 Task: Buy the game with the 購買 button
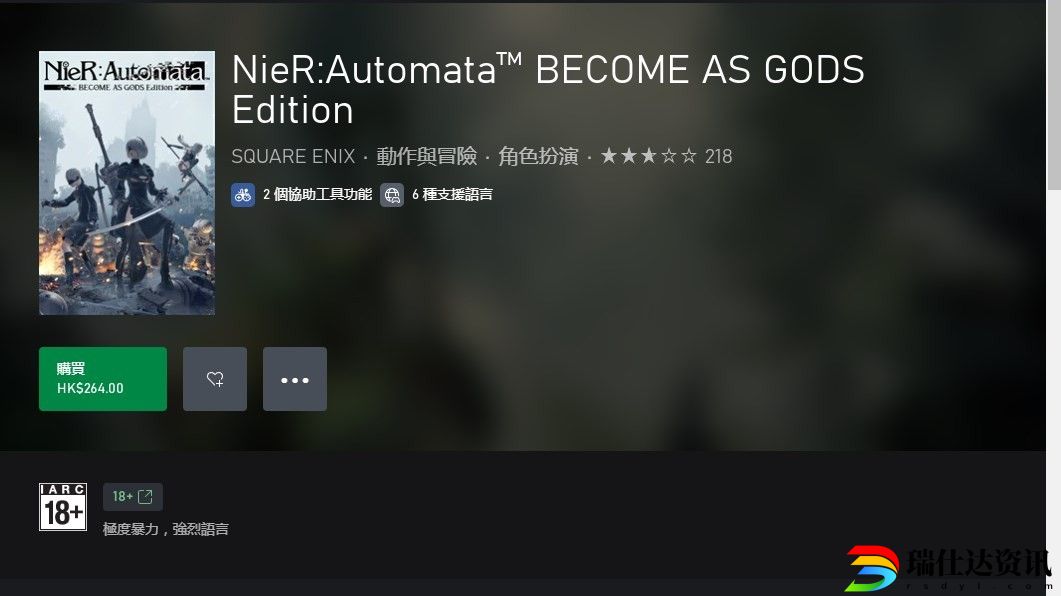tap(103, 379)
